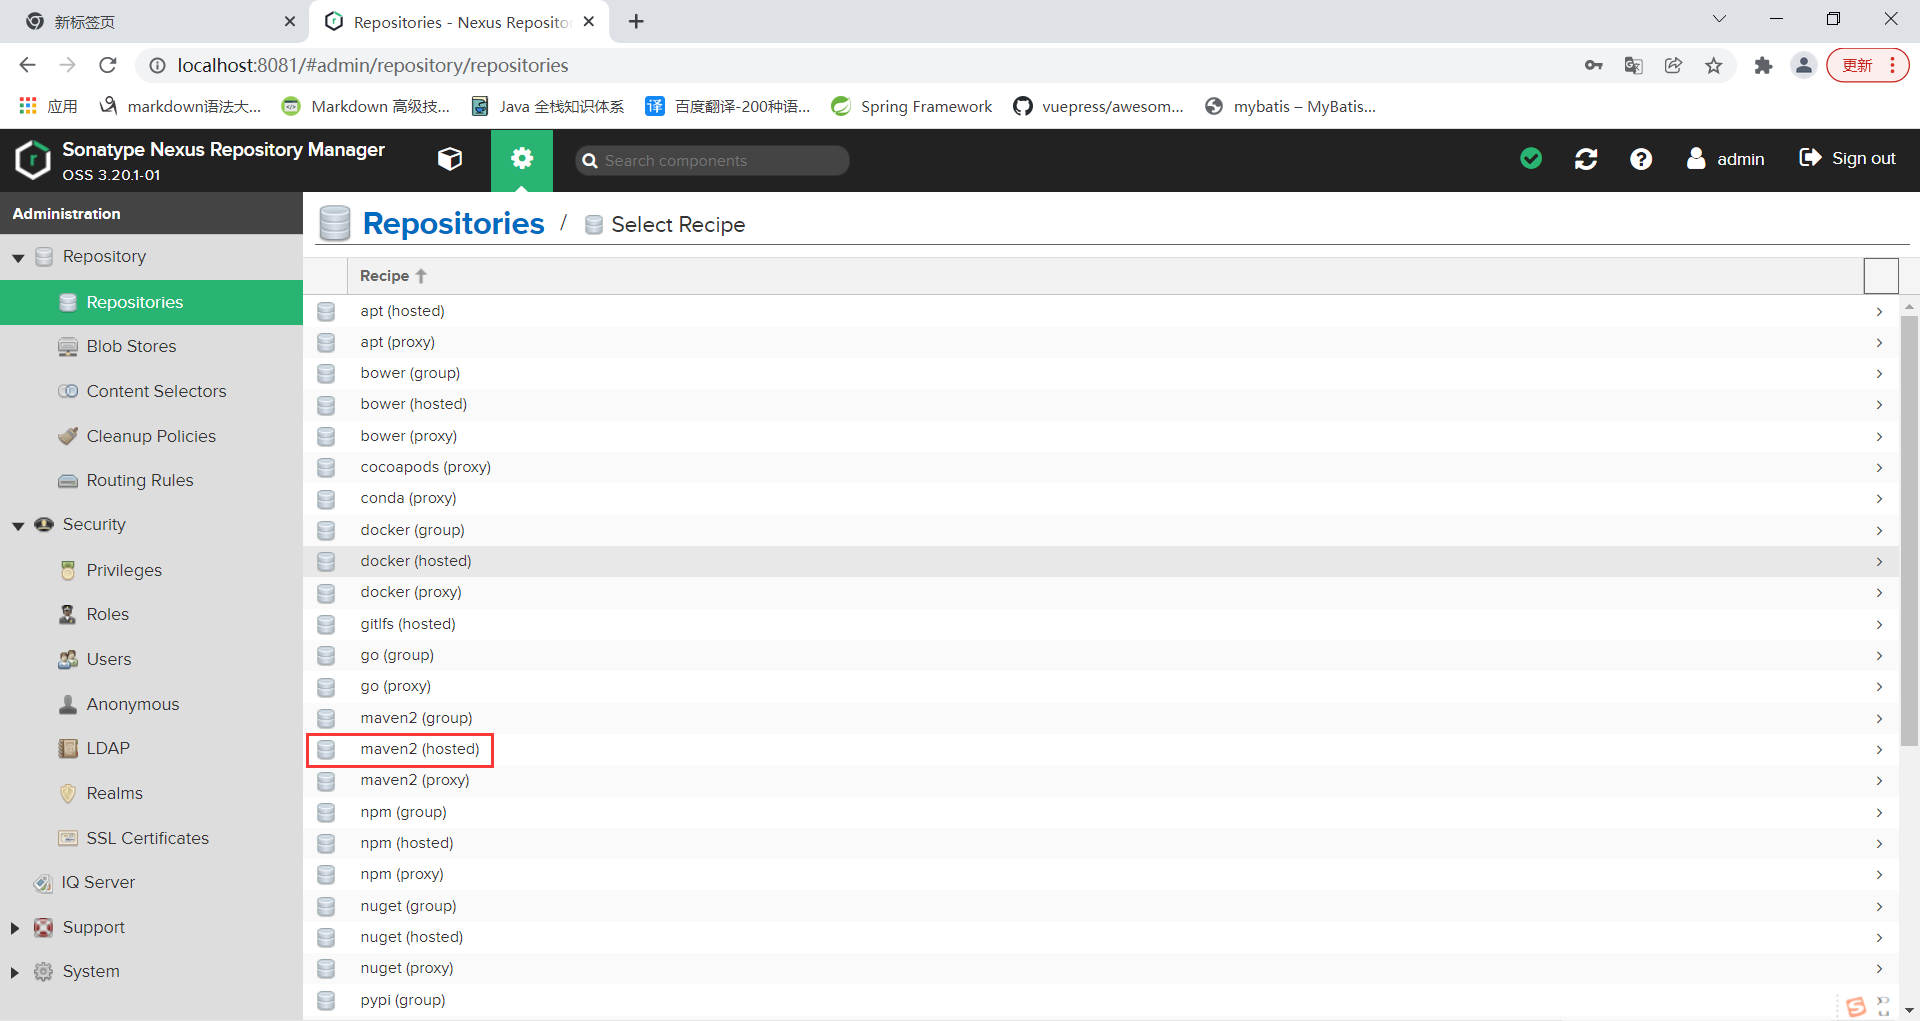
Task: Open the Spring Framework bookmark
Action: pyautogui.click(x=912, y=106)
